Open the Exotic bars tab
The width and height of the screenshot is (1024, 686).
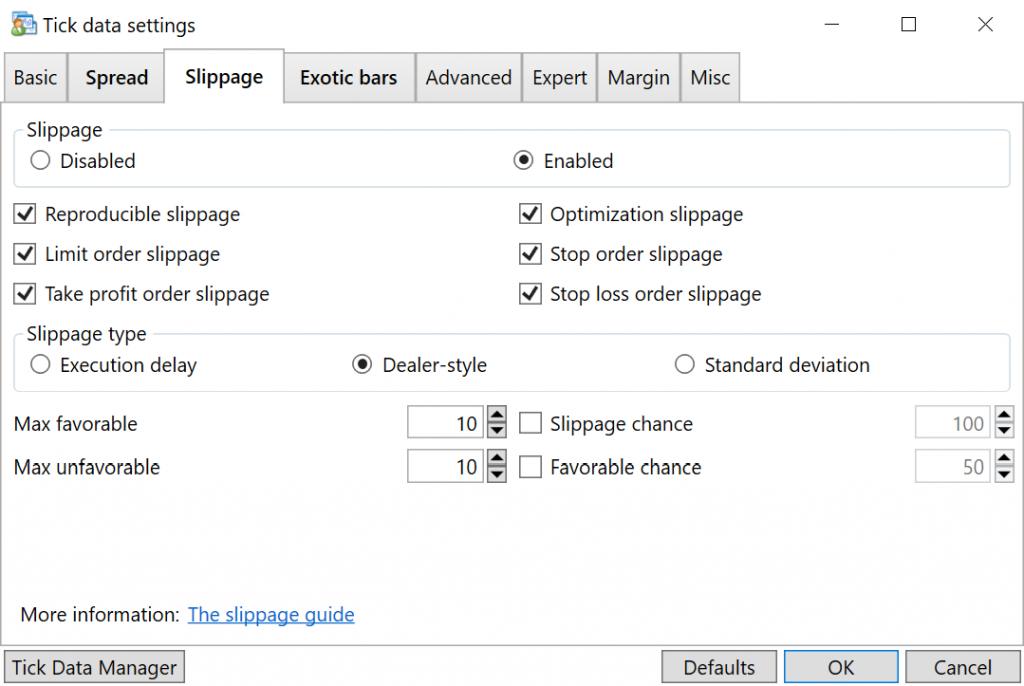pos(348,77)
